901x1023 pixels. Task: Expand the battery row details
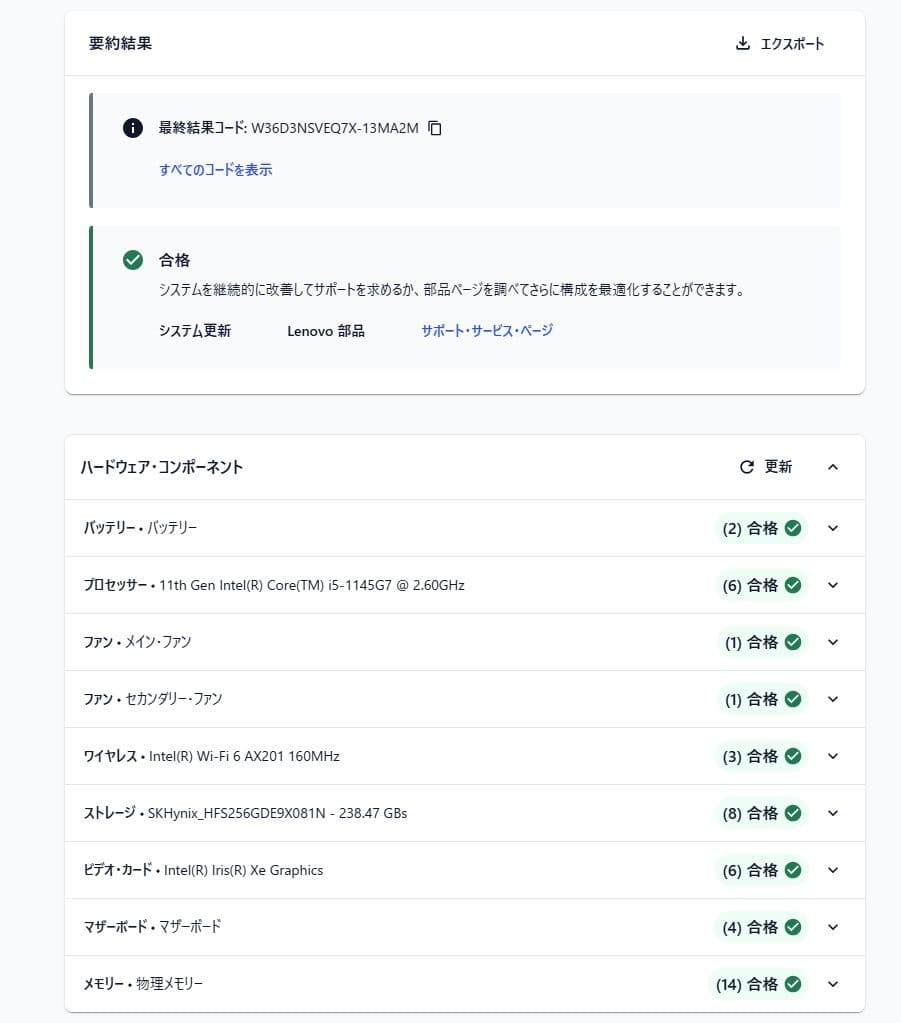tap(833, 528)
